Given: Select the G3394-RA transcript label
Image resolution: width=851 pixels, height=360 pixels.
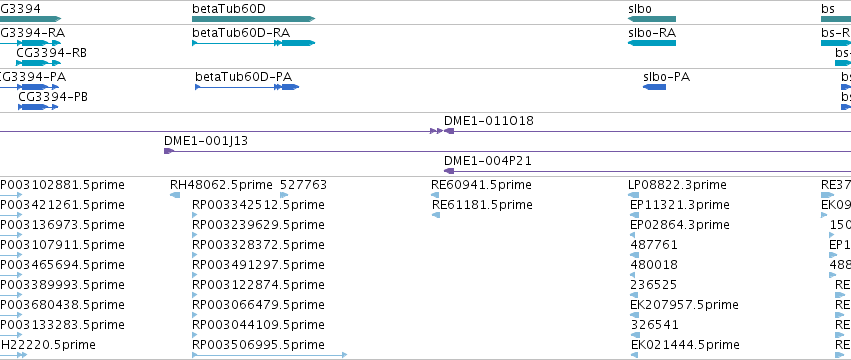Looking at the screenshot, I should (x=32, y=33).
